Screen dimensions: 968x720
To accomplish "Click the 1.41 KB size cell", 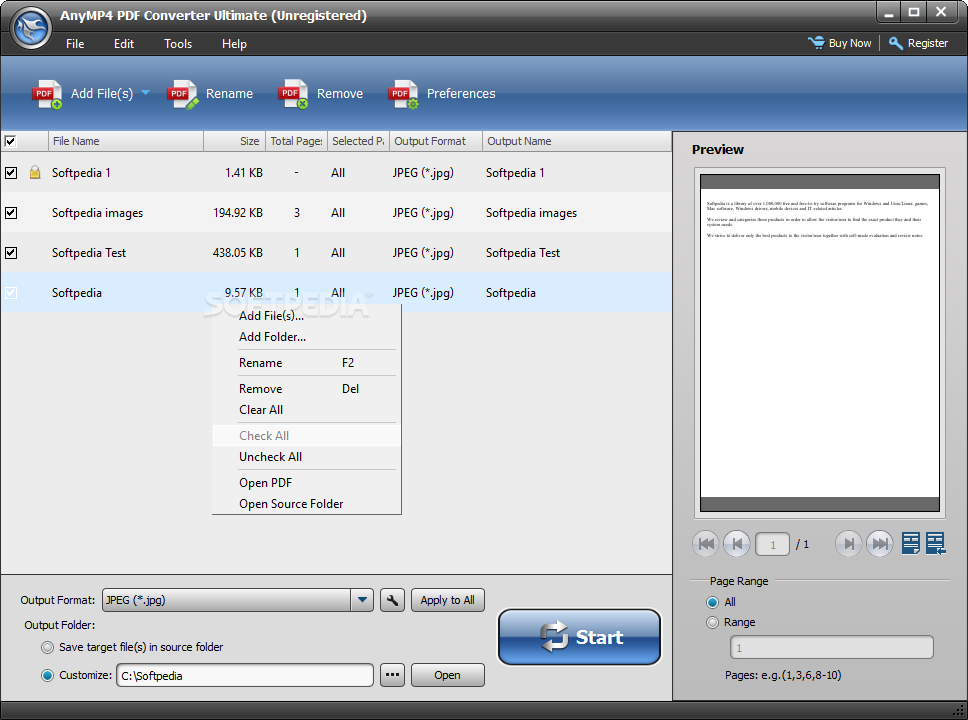I will [x=244, y=173].
